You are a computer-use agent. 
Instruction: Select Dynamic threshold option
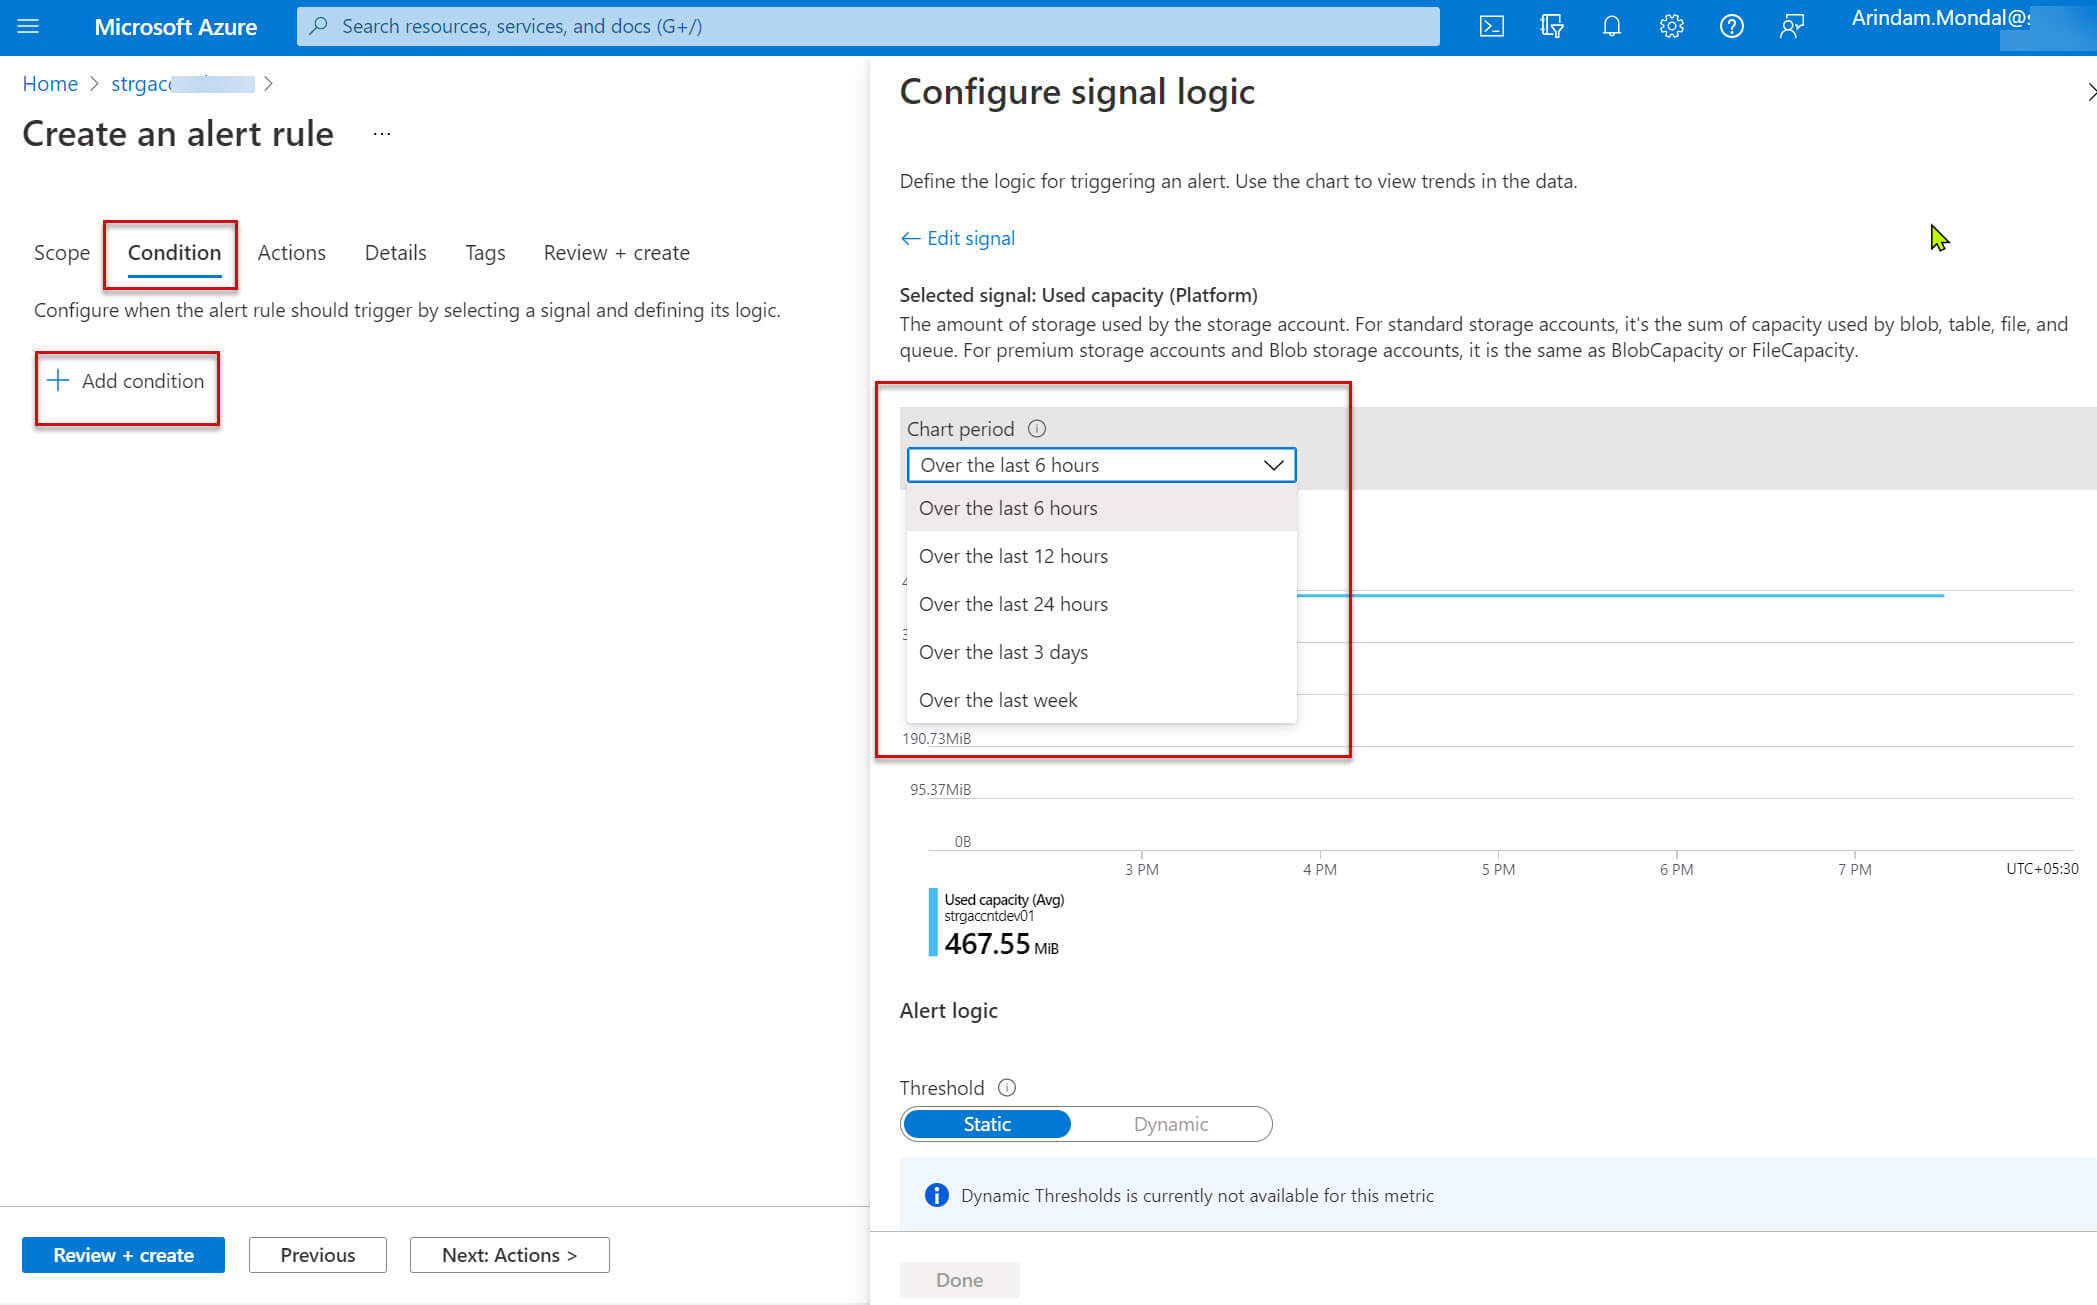click(1170, 1124)
